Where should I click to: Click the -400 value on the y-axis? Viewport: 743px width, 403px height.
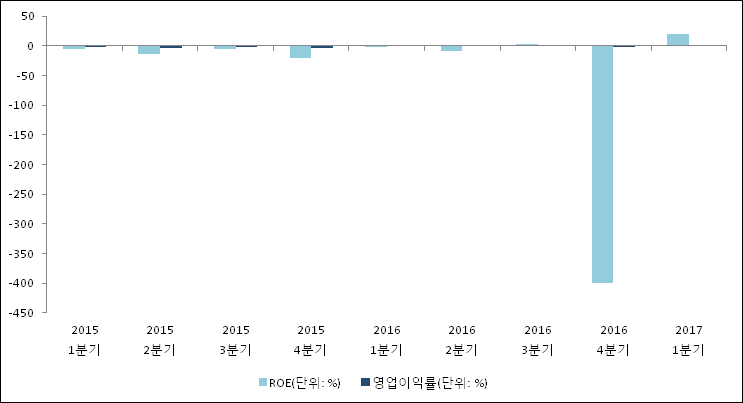[23, 284]
